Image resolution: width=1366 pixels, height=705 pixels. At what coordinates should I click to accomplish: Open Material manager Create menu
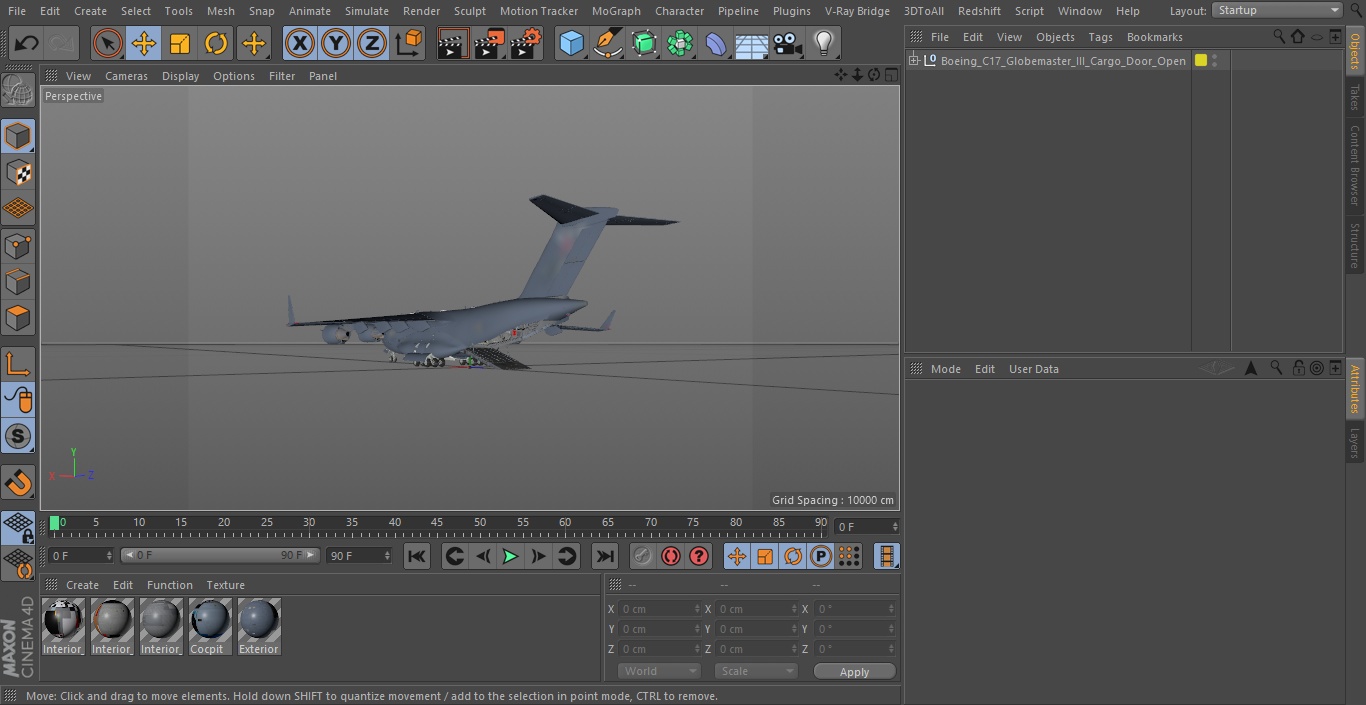(82, 585)
